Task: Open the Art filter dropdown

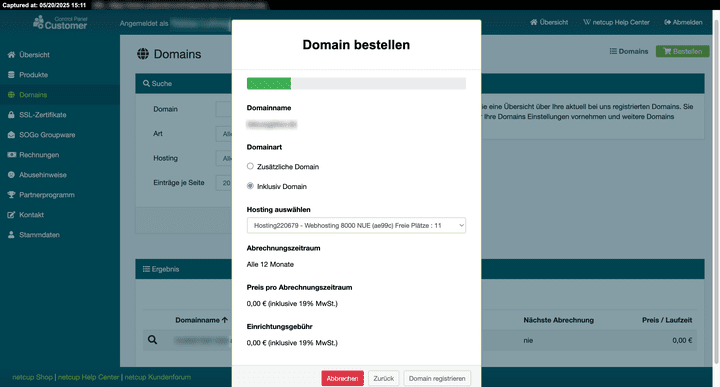Action: [x=224, y=134]
